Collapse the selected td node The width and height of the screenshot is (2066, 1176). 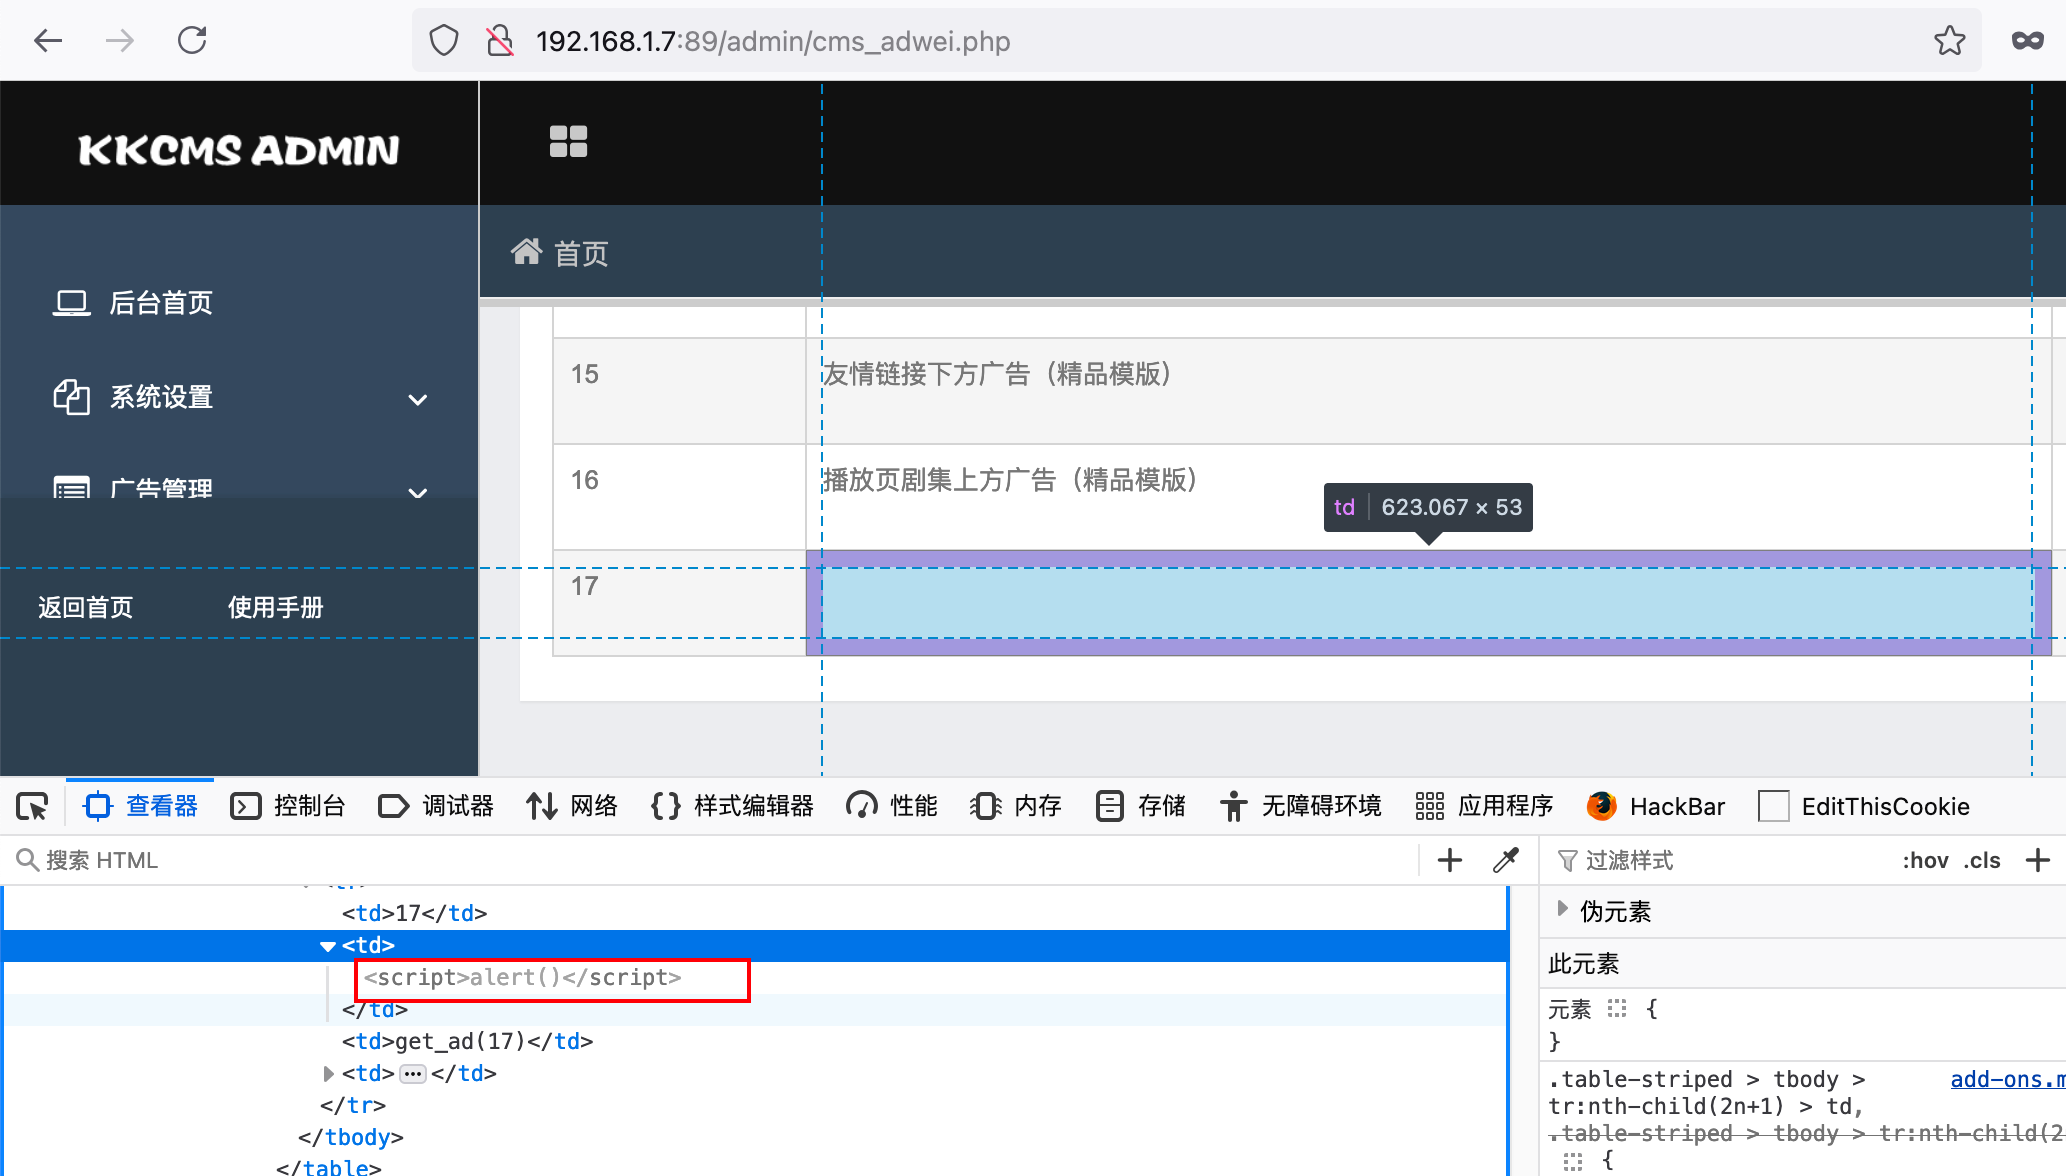point(328,945)
